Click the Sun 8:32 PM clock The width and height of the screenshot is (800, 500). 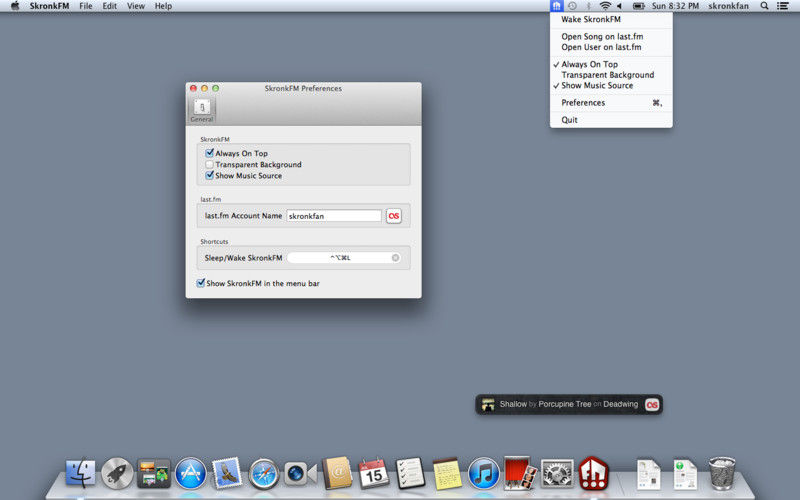[675, 6]
